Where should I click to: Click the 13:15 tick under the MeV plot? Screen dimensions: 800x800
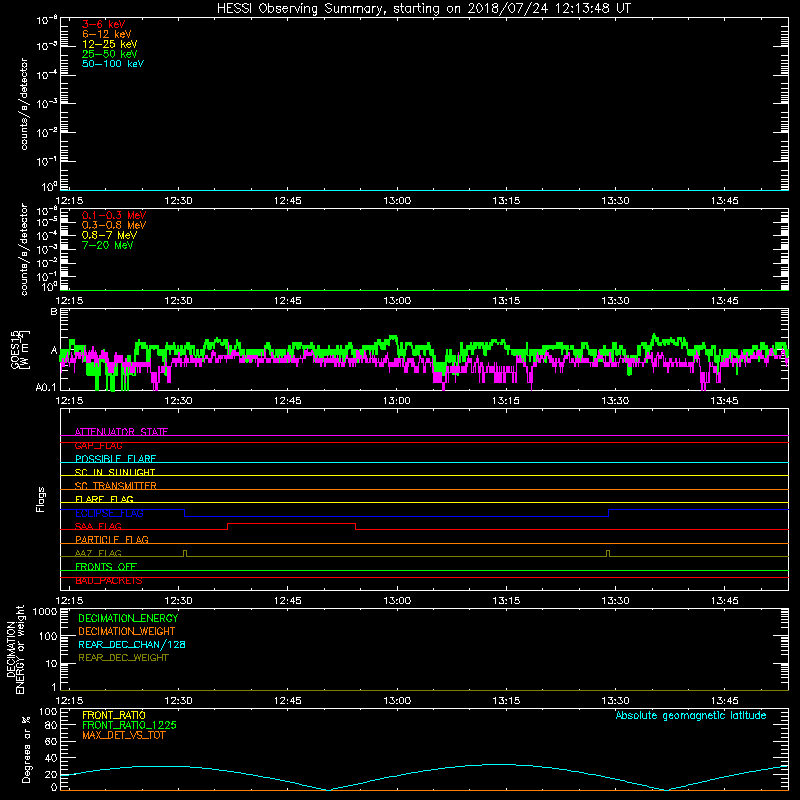(506, 301)
